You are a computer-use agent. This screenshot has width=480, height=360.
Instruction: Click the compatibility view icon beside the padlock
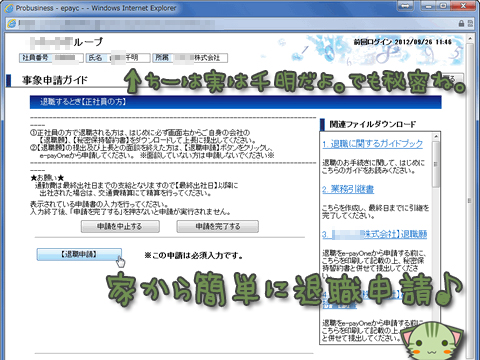[x=470, y=23]
